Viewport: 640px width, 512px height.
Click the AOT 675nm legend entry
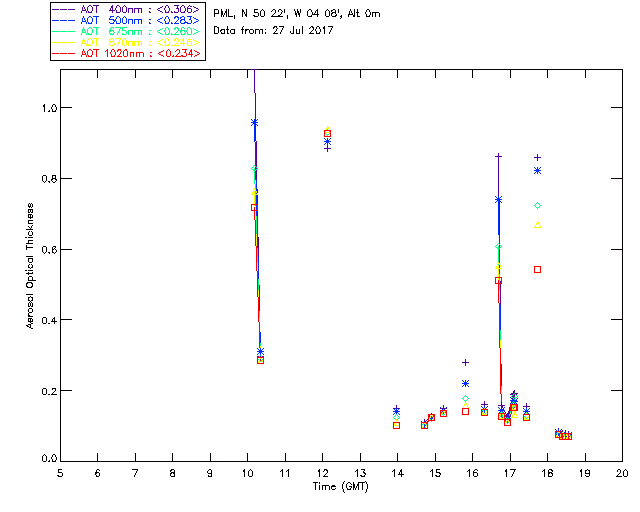pyautogui.click(x=127, y=31)
